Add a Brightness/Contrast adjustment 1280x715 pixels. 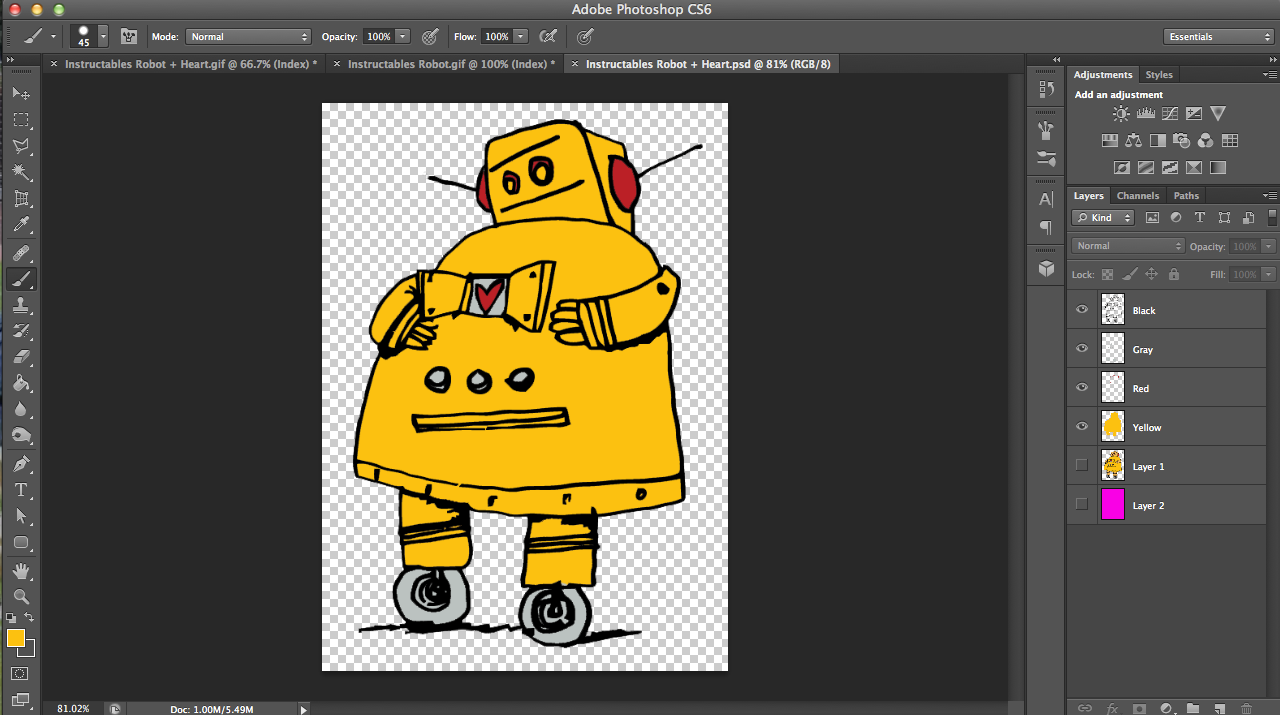[x=1121, y=113]
